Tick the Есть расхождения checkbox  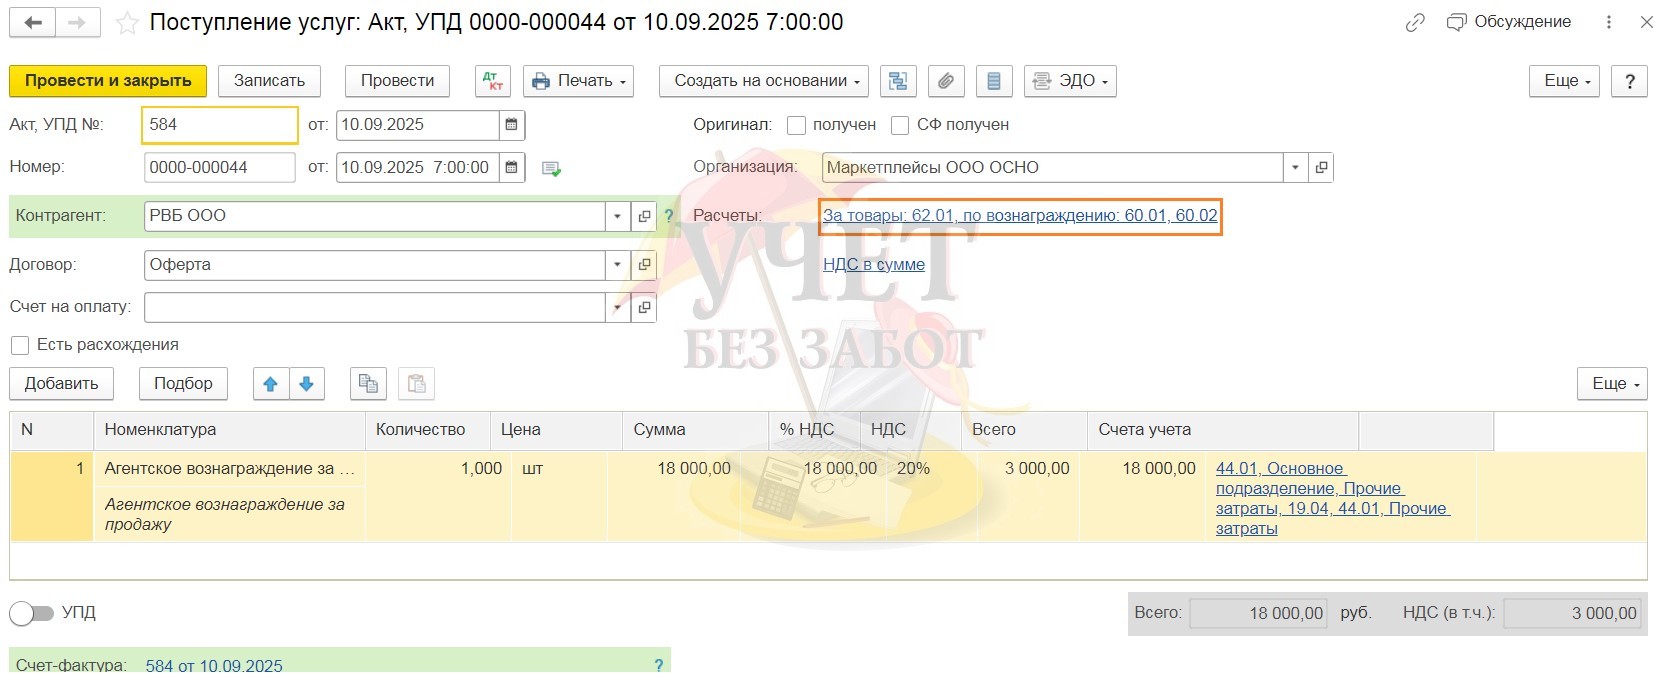(20, 345)
